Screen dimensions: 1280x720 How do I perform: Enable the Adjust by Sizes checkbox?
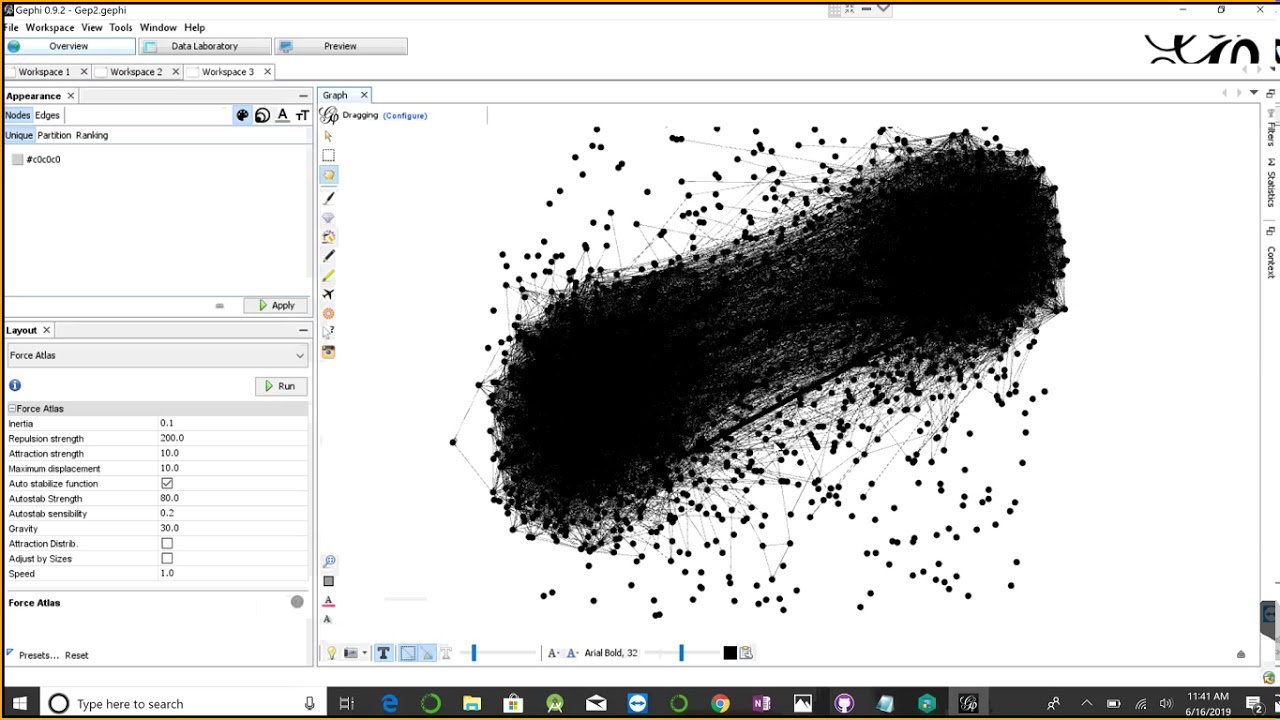tap(167, 559)
